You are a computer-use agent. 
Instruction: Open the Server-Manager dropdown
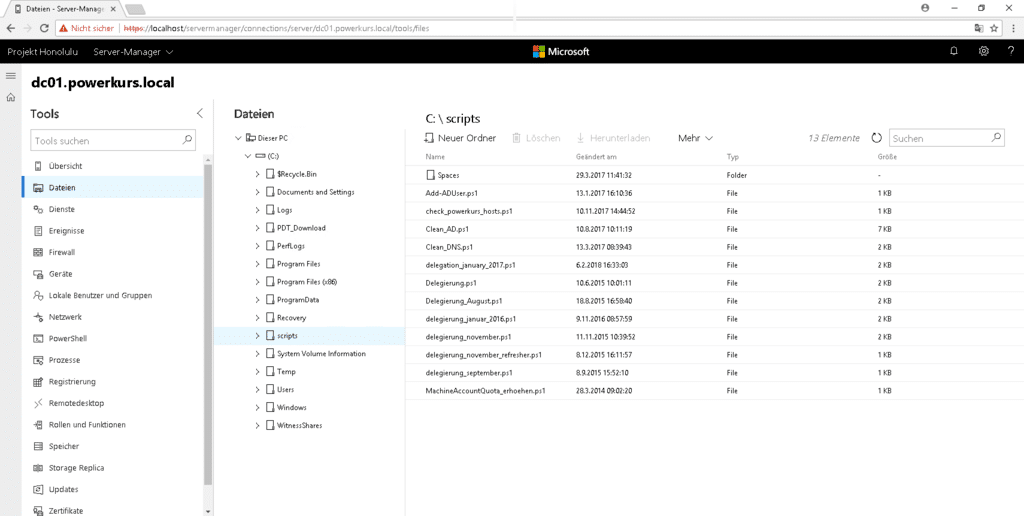[x=133, y=51]
